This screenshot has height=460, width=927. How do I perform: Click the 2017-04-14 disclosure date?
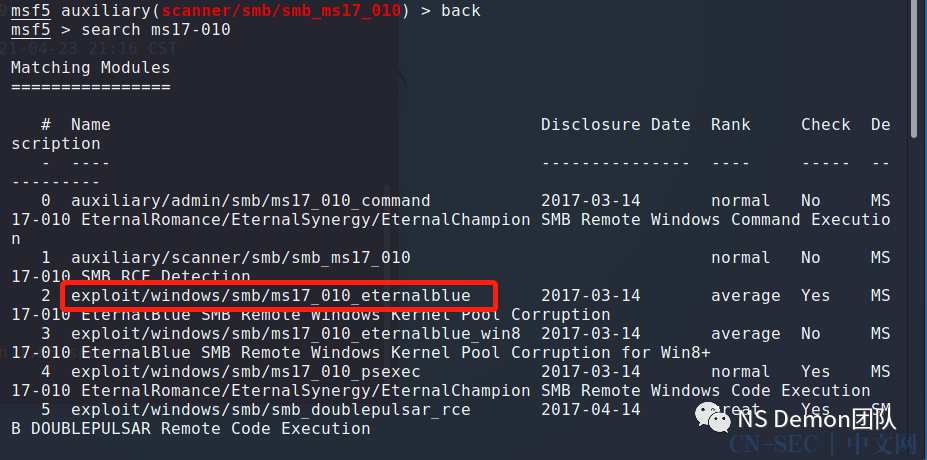click(x=591, y=410)
